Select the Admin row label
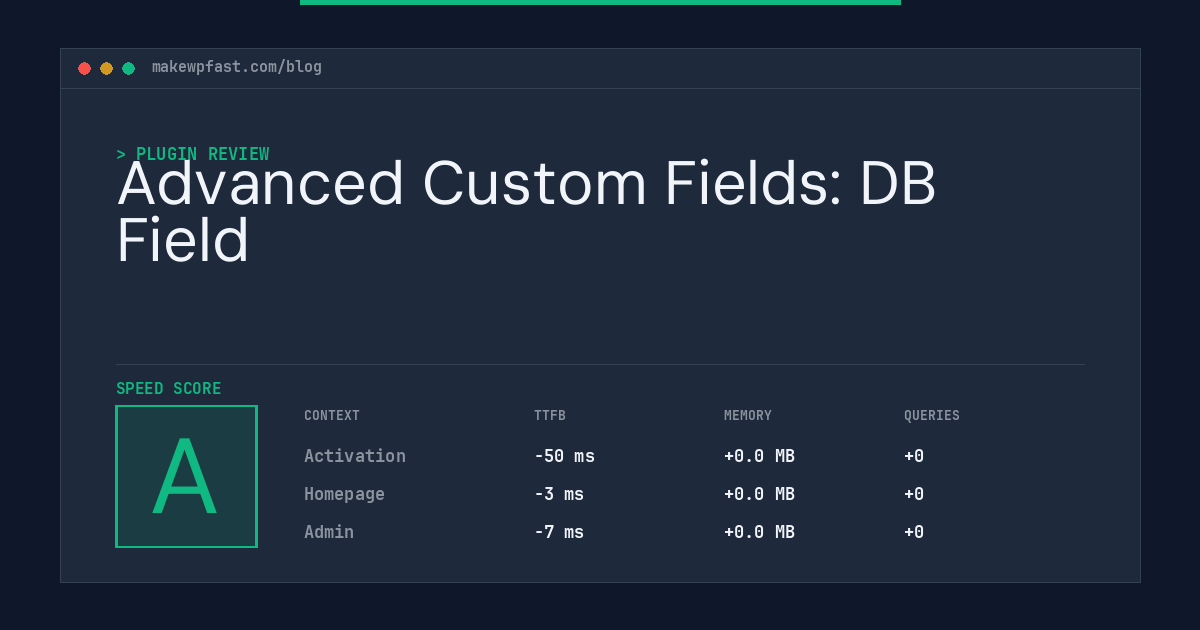Viewport: 1200px width, 630px height. (329, 532)
